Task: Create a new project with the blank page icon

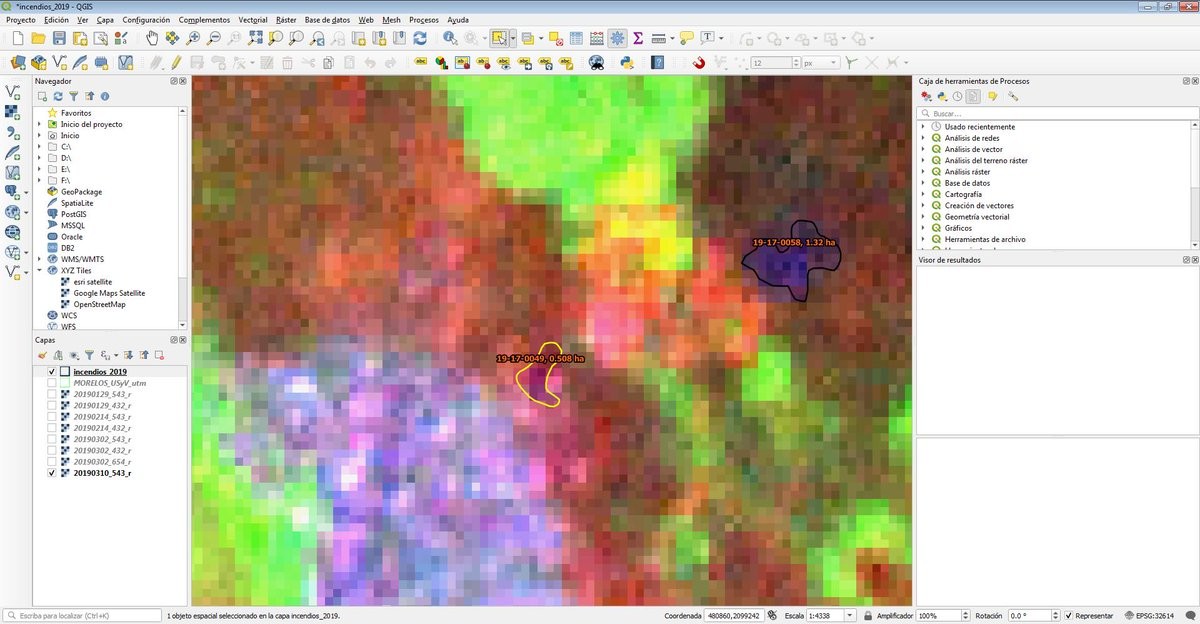Action: 17,38
